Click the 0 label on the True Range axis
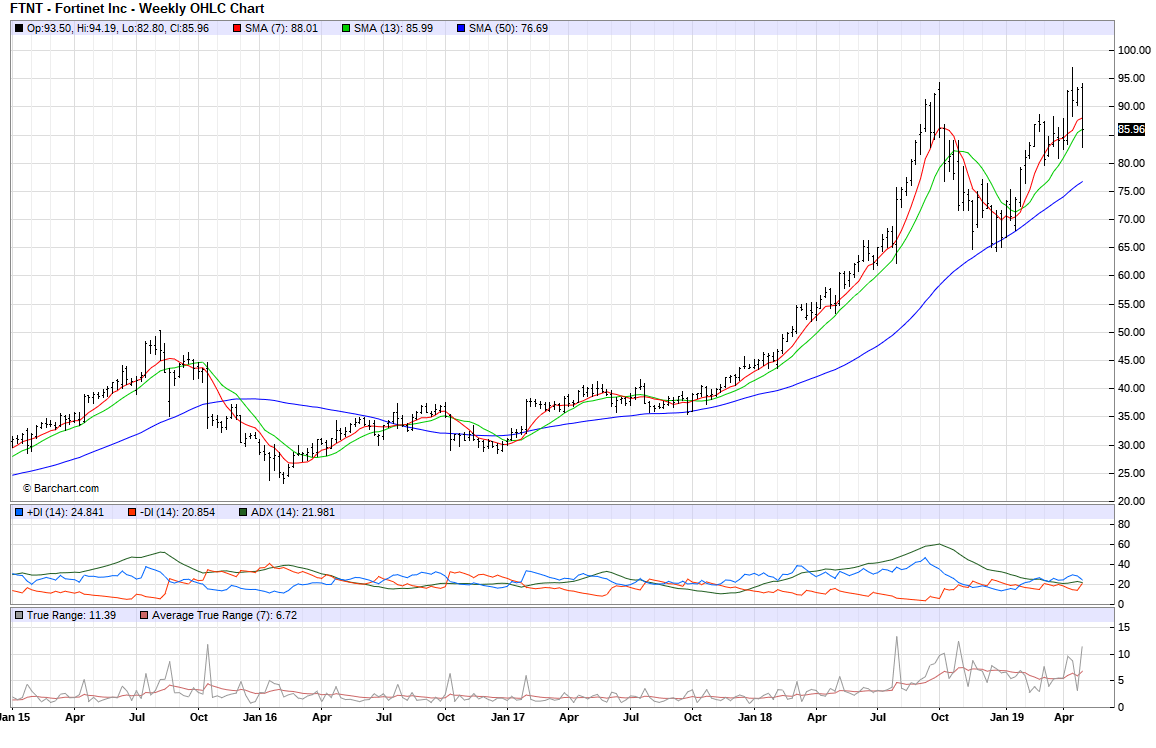 (x=1121, y=707)
